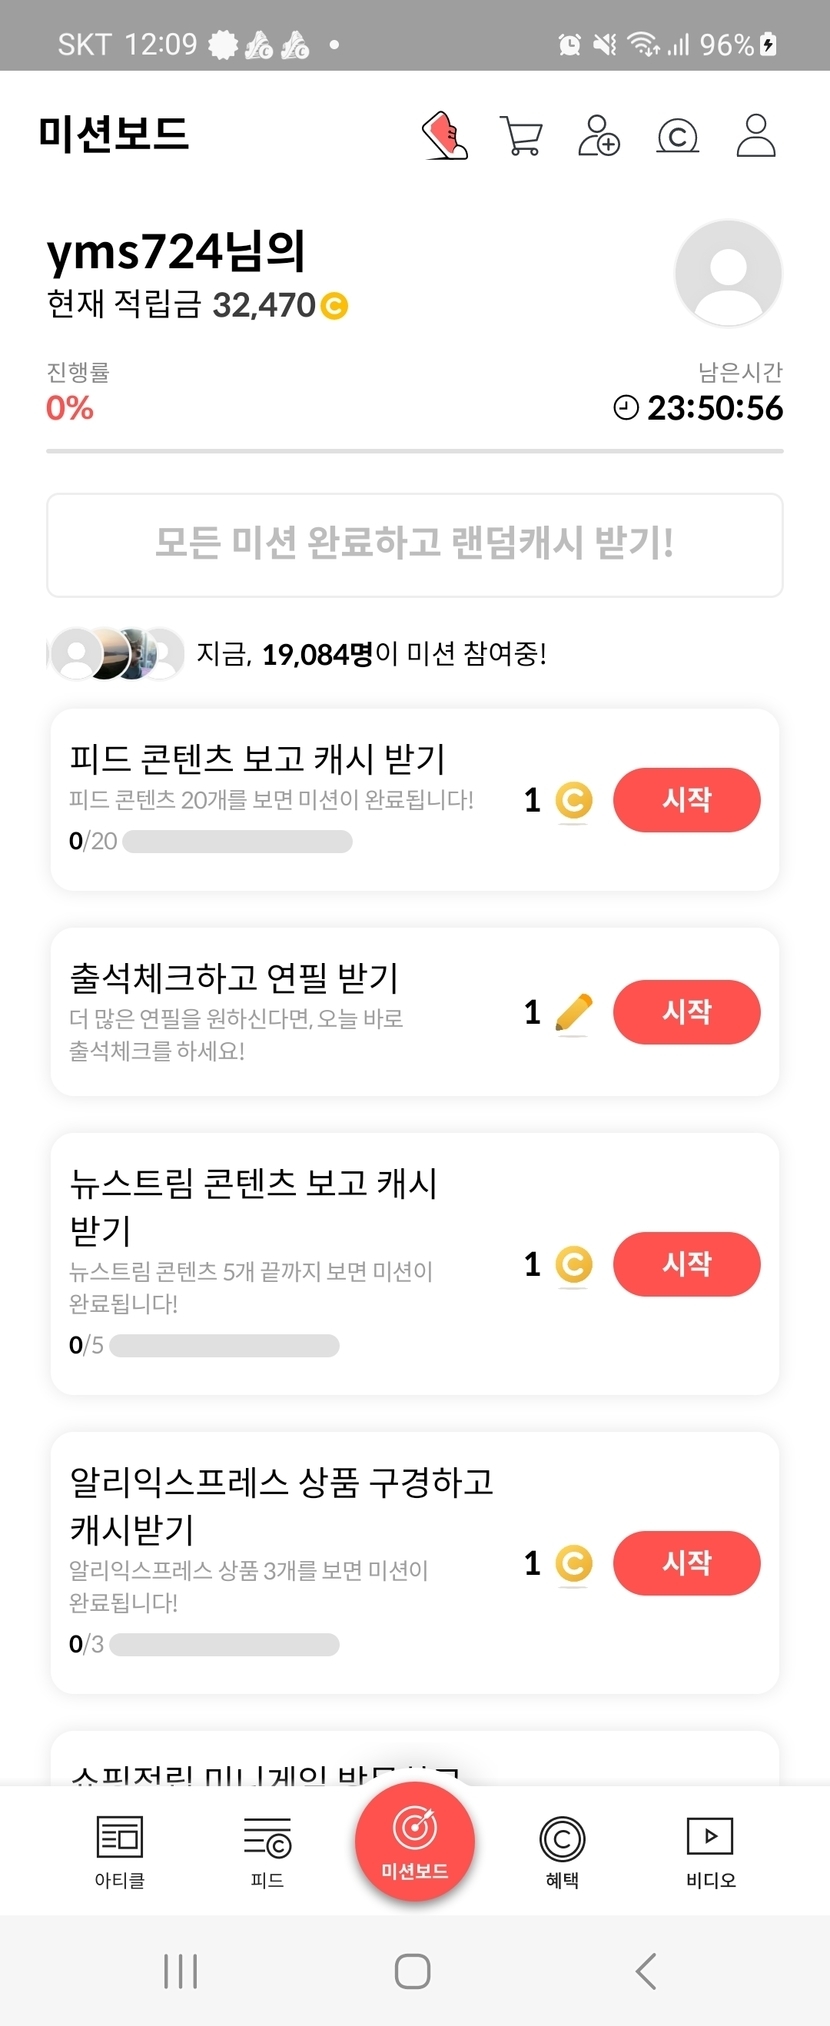Open the shopping cart

(521, 136)
